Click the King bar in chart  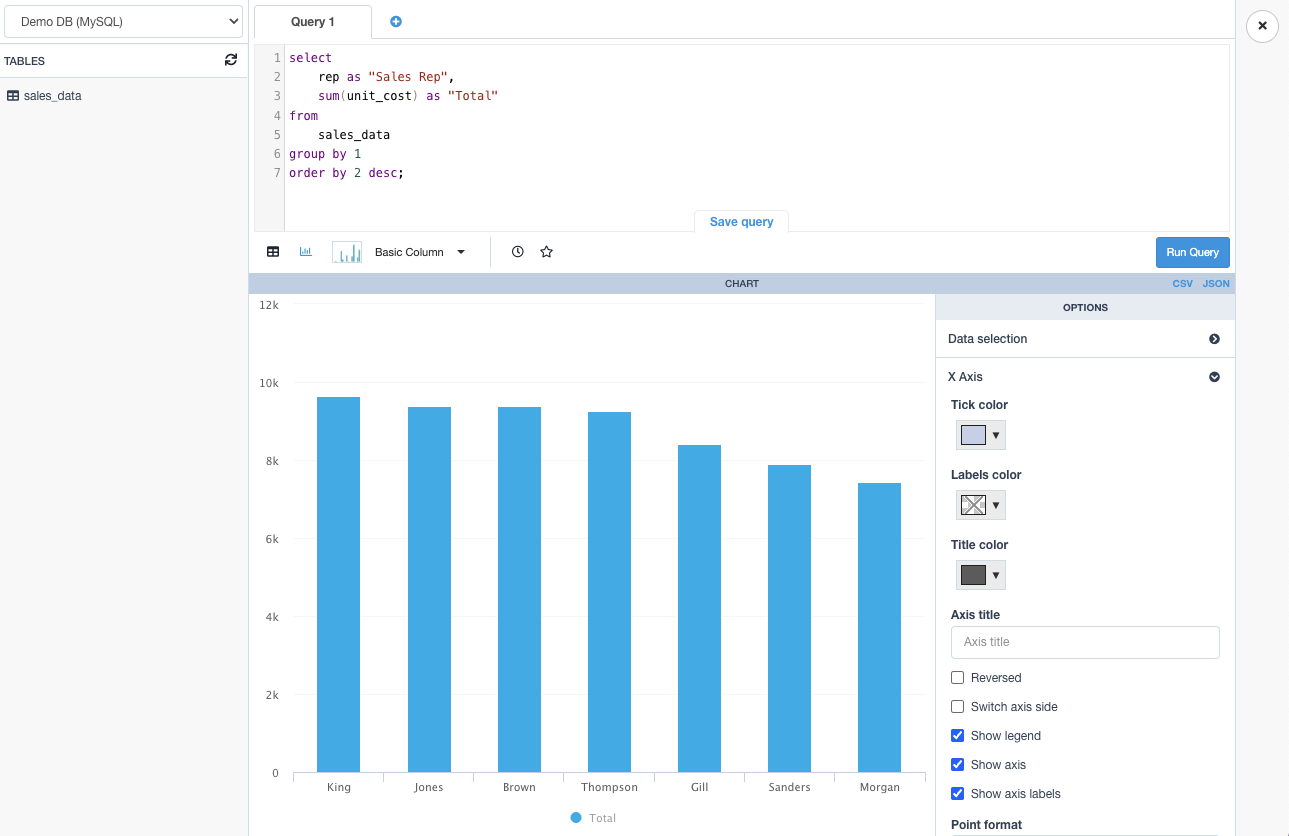pyautogui.click(x=339, y=585)
